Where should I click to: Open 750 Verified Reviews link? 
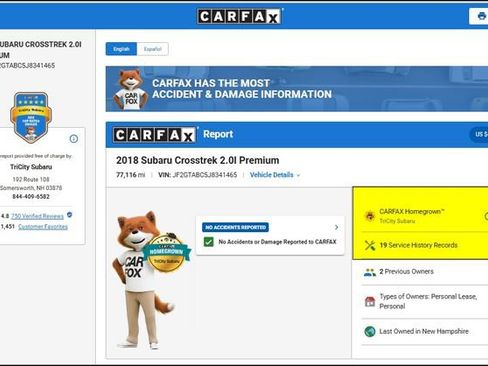(37, 216)
